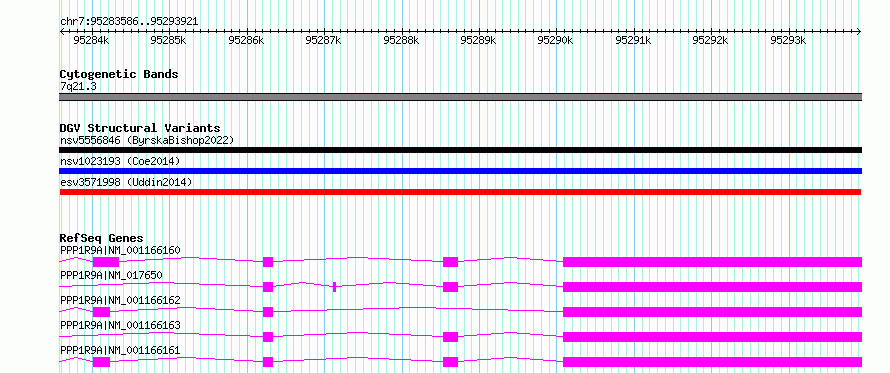Open the RefSeq Genes track title
Screen dimensions: 890x373
pos(102,238)
